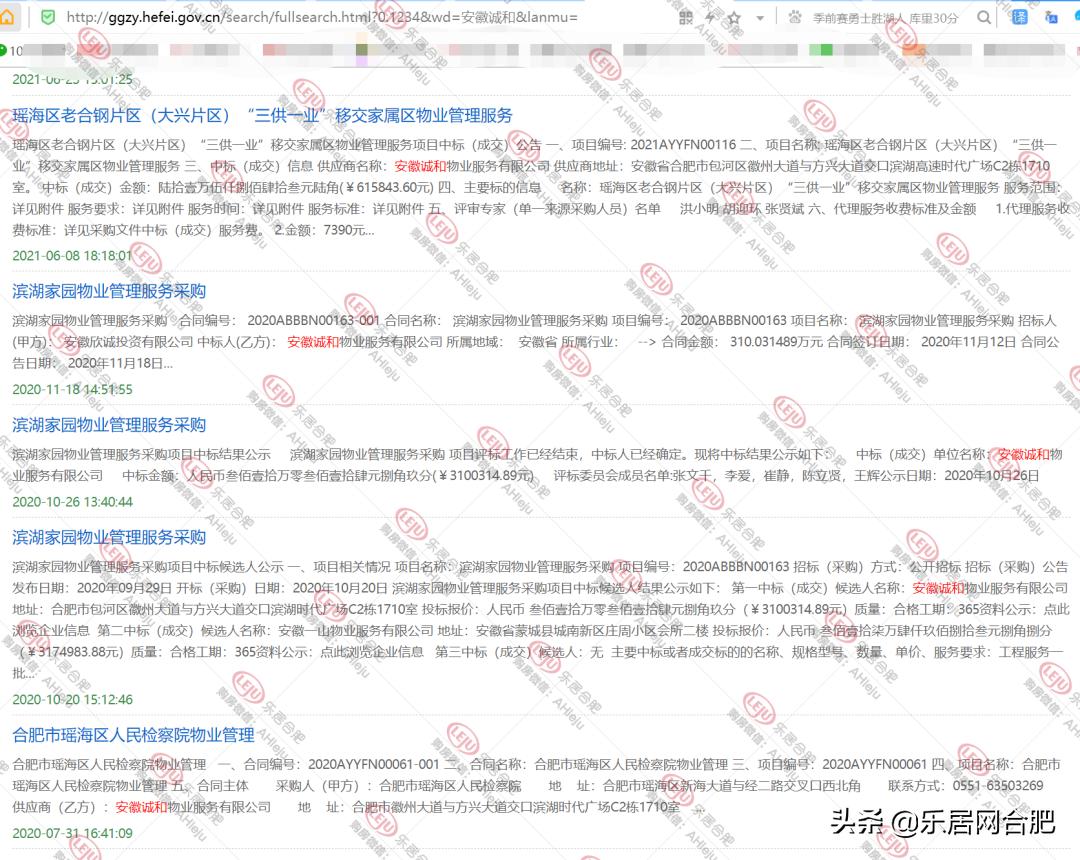
Task: Click the hot-search topic icon before the trending text
Action: (797, 17)
